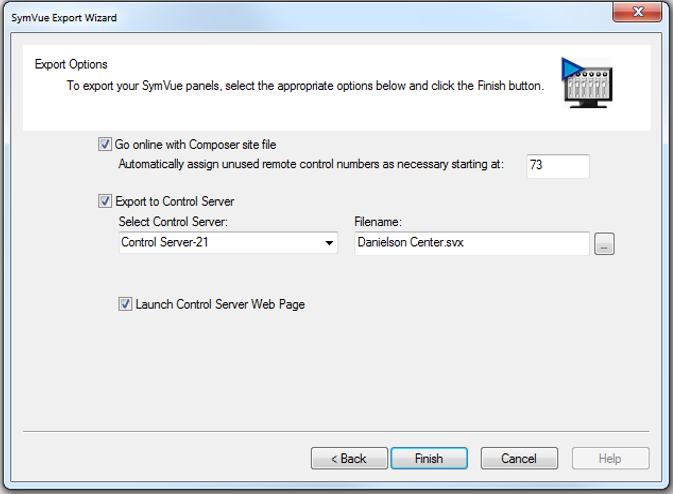Cancel the export wizard
Viewport: 673px width, 494px height.
[519, 458]
